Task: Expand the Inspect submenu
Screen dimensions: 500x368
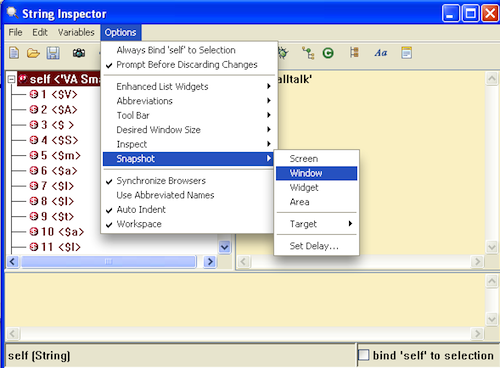Action: click(x=188, y=144)
